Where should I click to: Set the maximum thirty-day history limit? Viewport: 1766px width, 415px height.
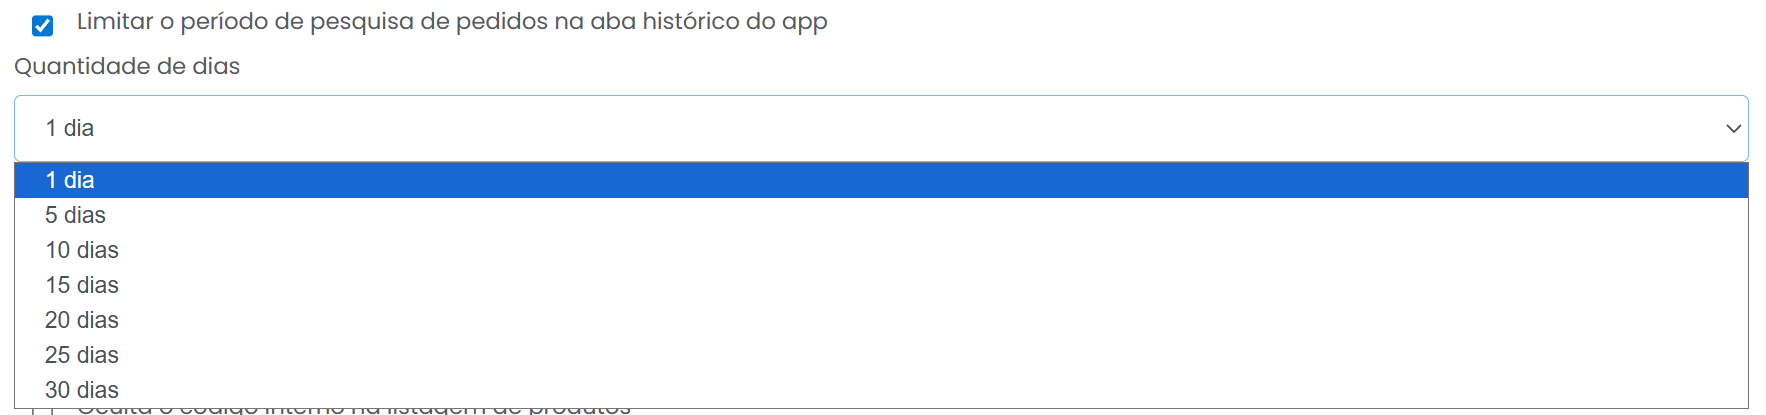[x=82, y=390]
